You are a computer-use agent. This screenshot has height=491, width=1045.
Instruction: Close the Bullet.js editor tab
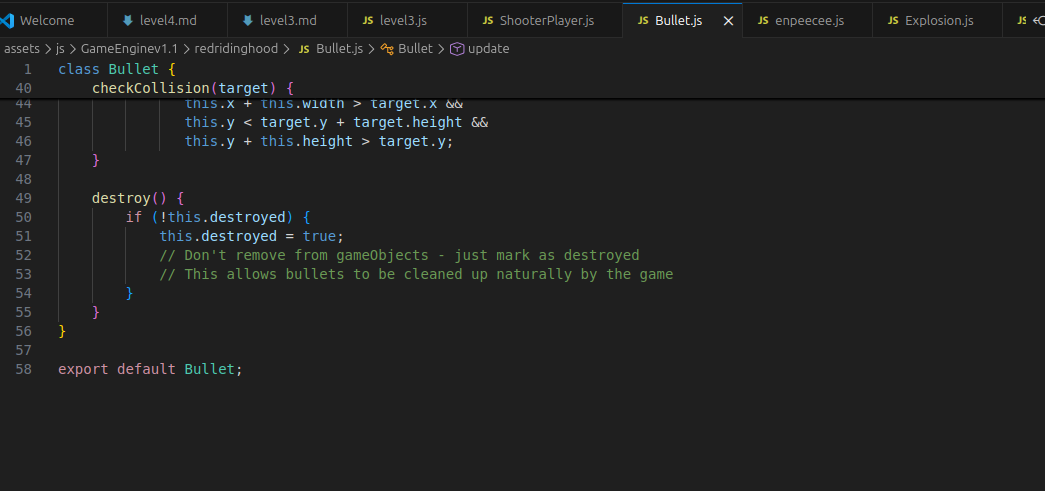[x=728, y=21]
